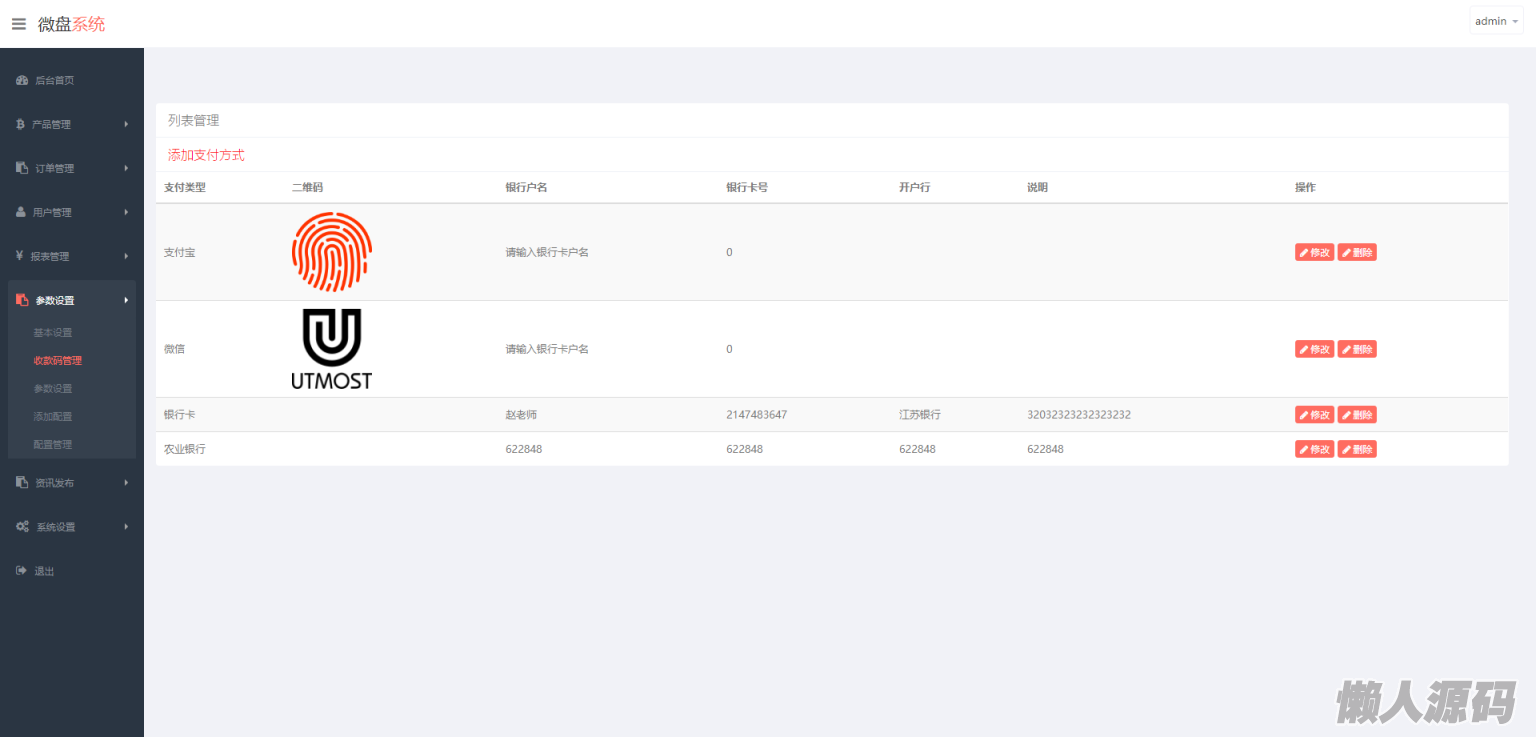The height and width of the screenshot is (737, 1536).
Task: Select the 收款码管理 submenu item
Action: coord(58,360)
